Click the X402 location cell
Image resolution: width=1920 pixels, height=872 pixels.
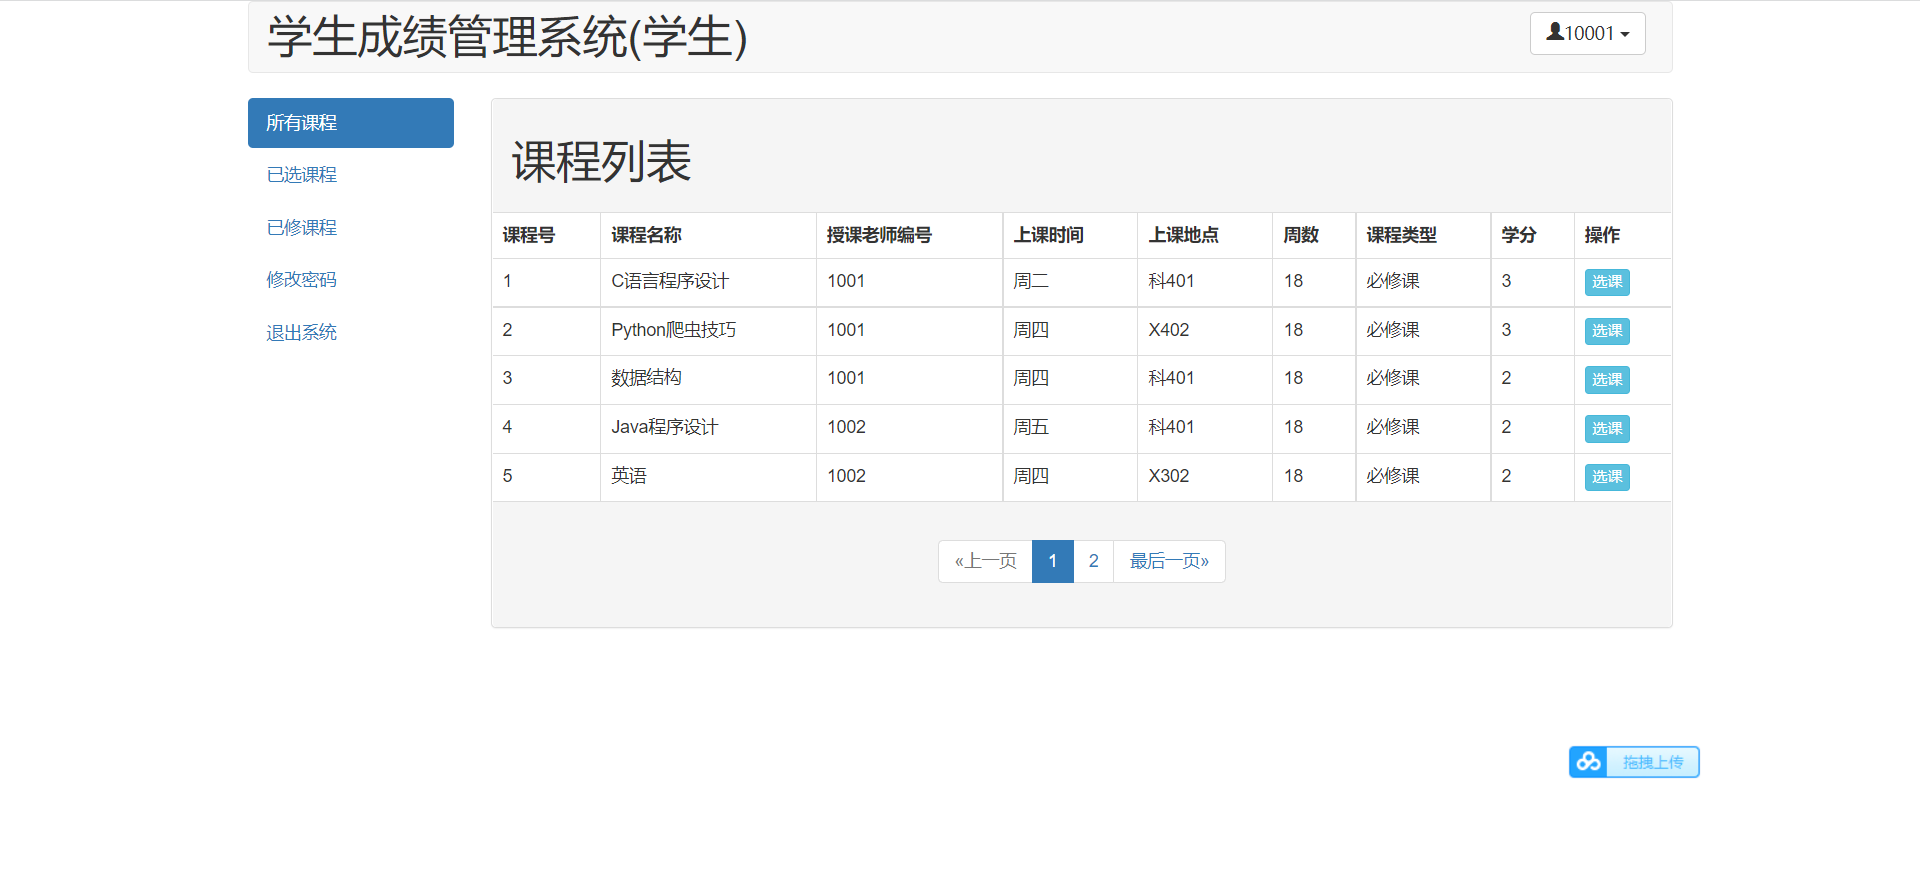(x=1168, y=330)
